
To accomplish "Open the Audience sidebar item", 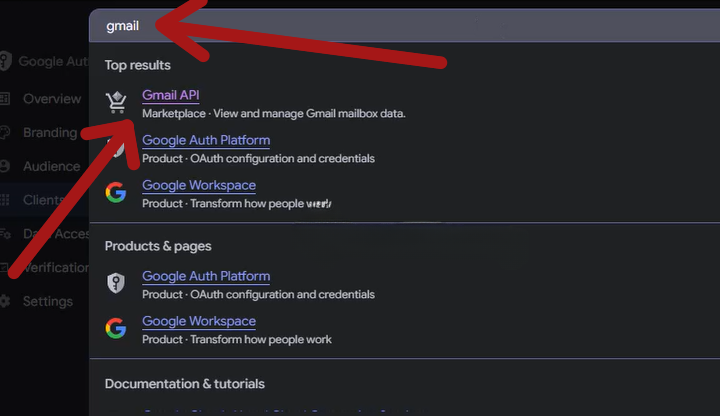I will 51,166.
